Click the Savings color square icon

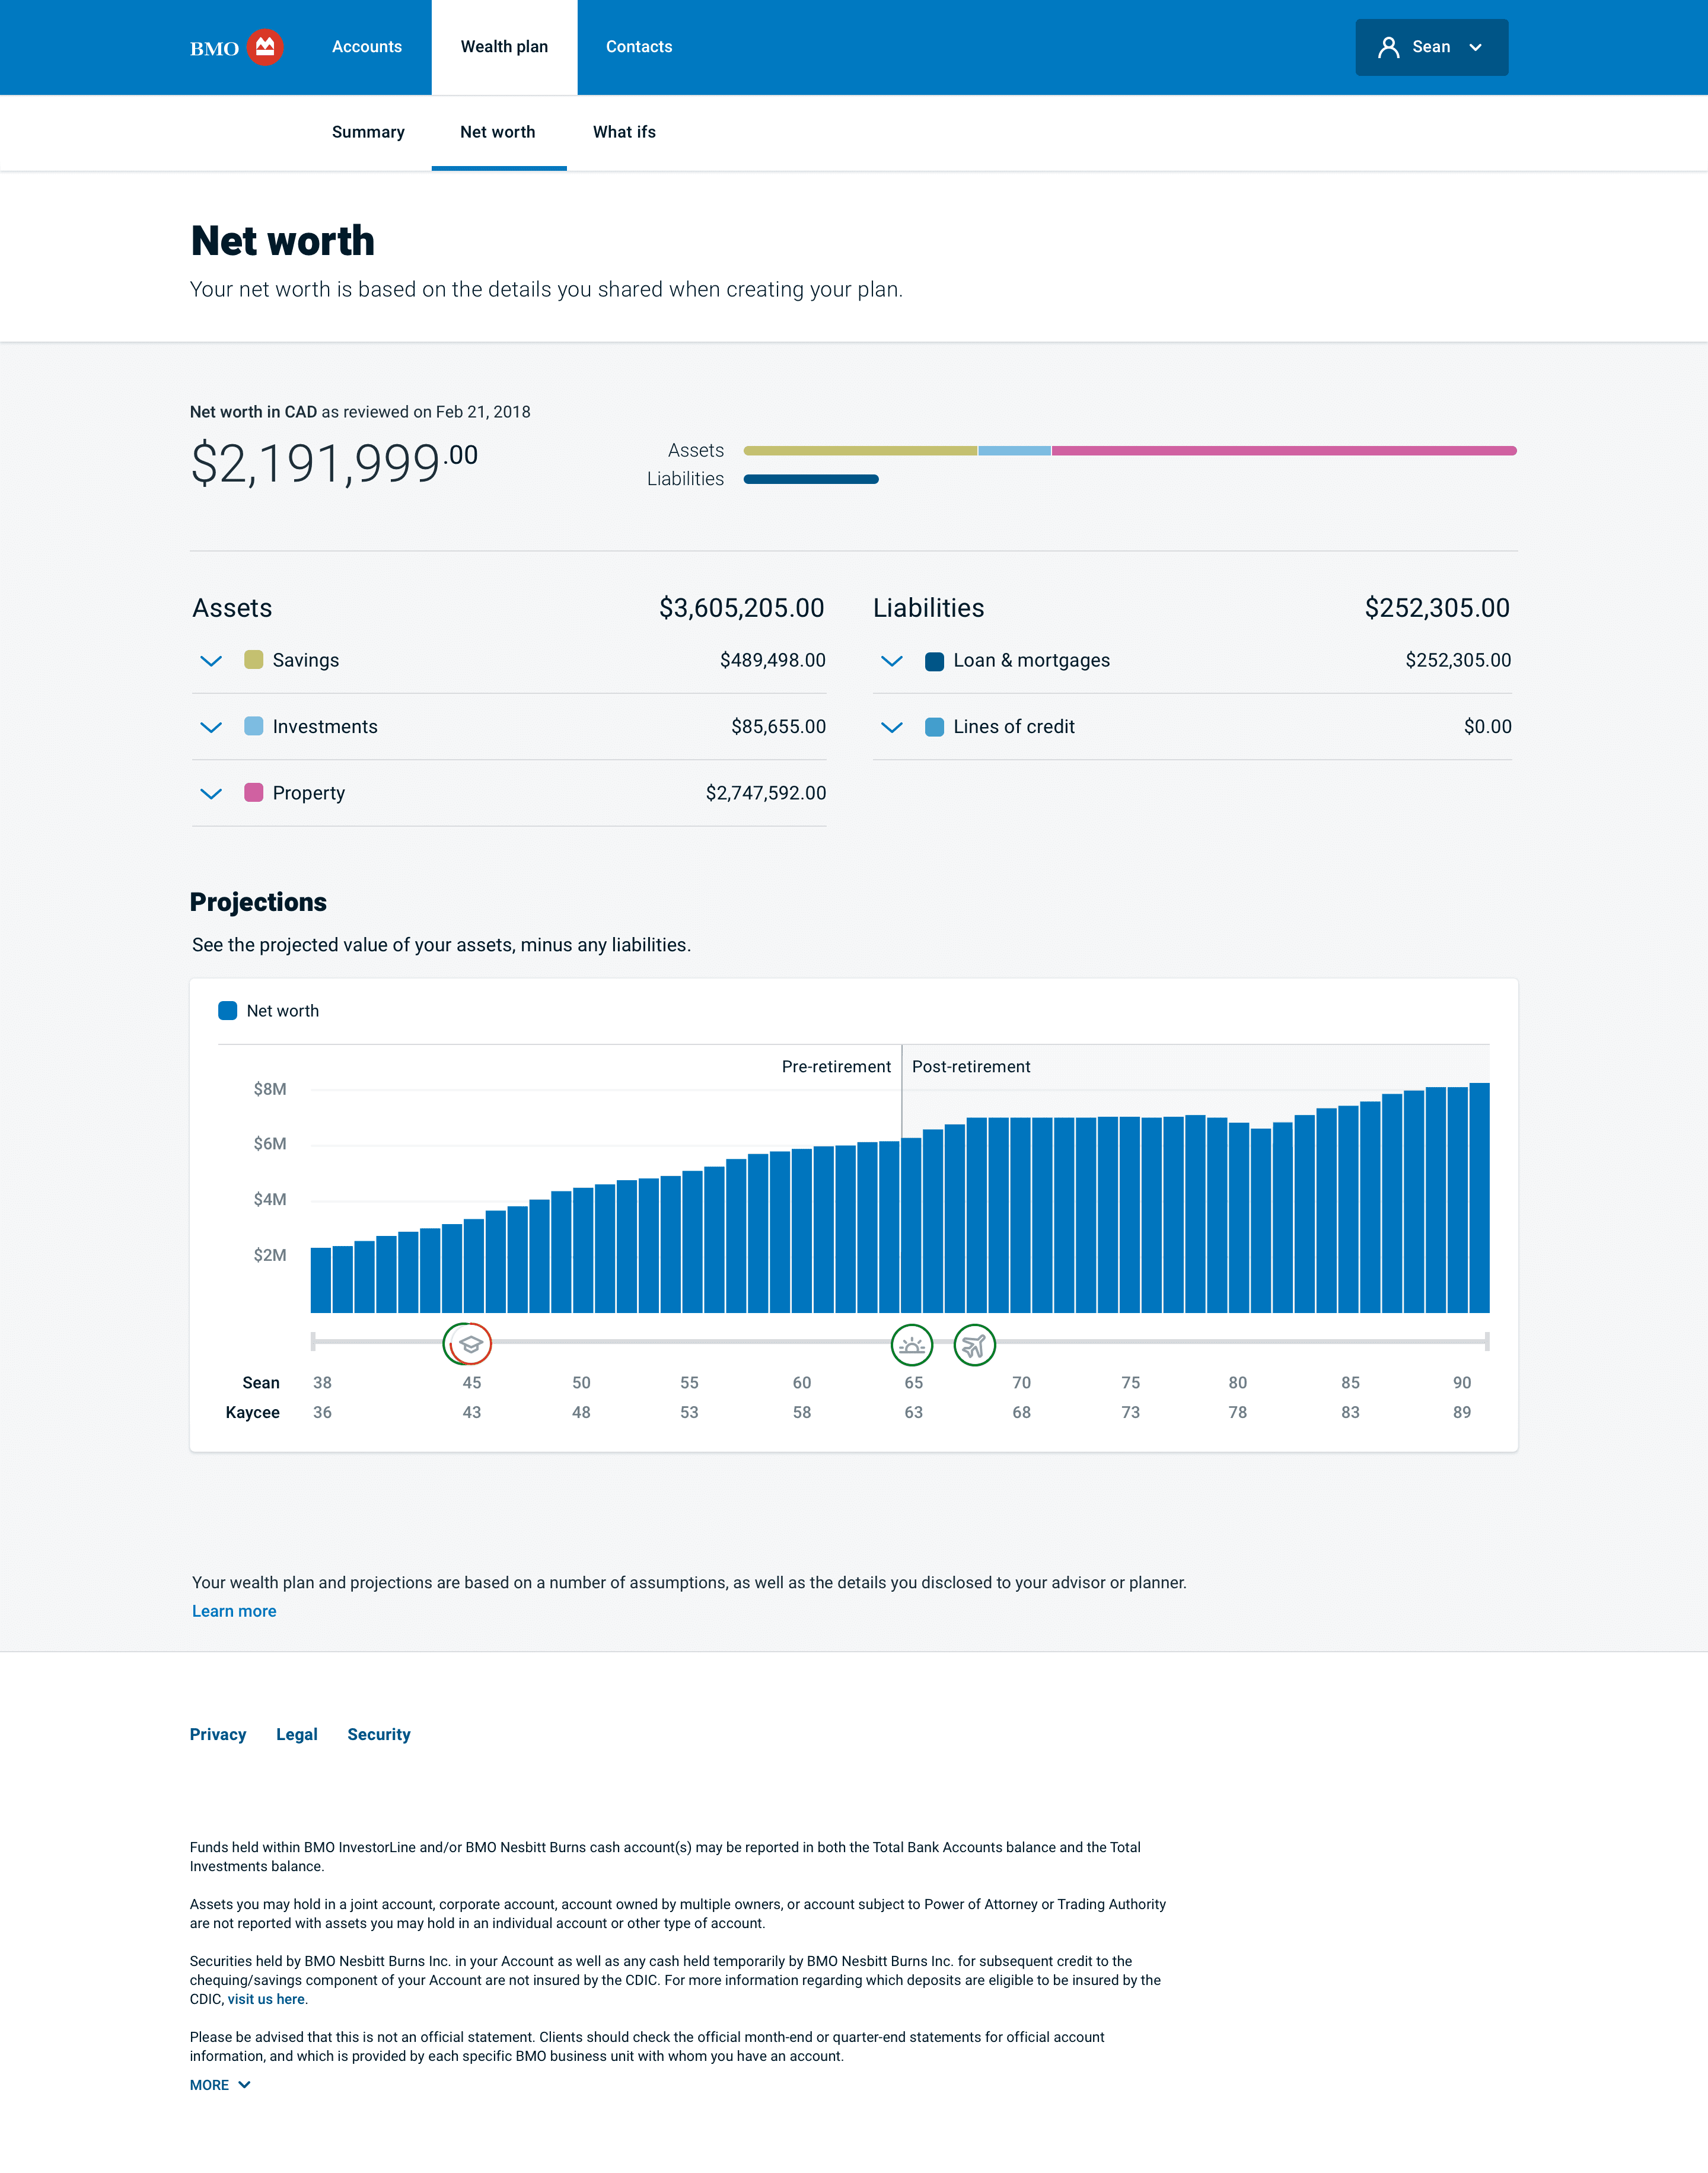tap(254, 660)
